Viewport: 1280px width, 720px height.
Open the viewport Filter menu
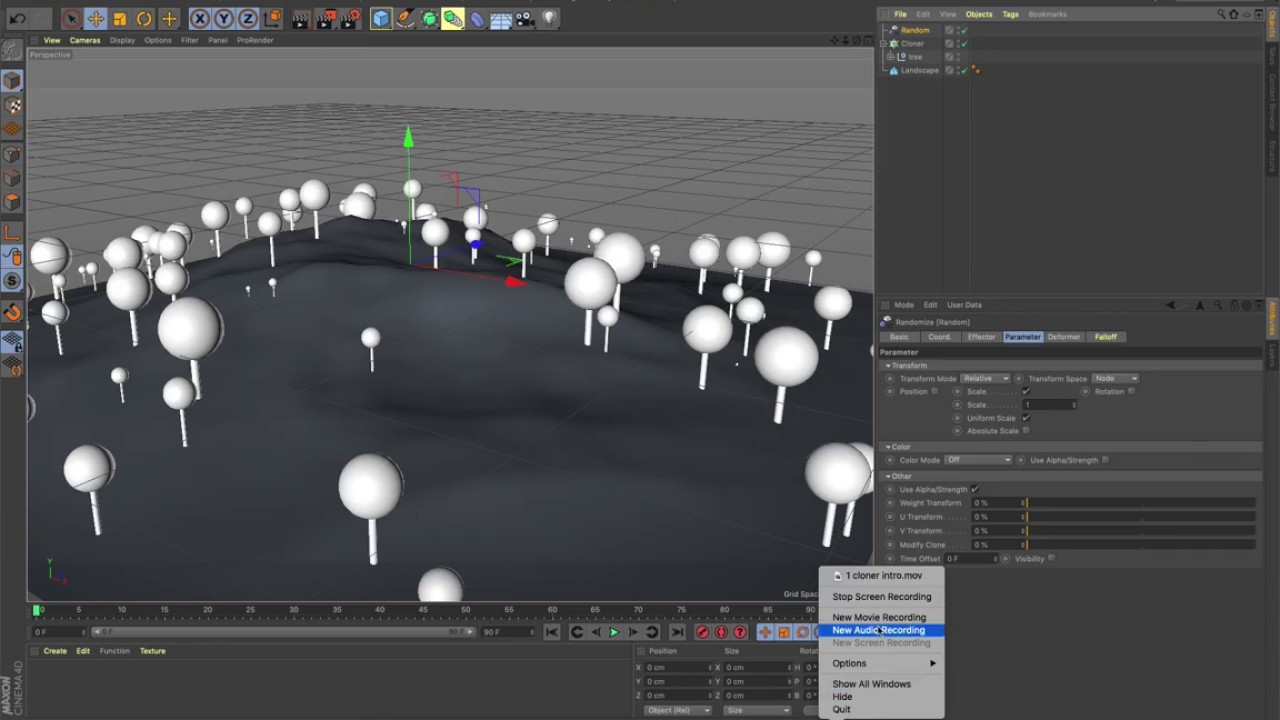tap(189, 40)
